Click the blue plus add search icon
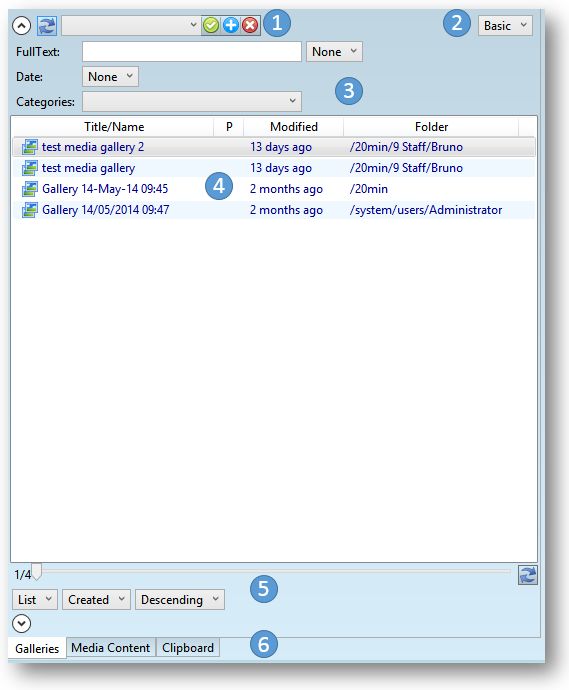The image size is (569, 690). tap(231, 26)
